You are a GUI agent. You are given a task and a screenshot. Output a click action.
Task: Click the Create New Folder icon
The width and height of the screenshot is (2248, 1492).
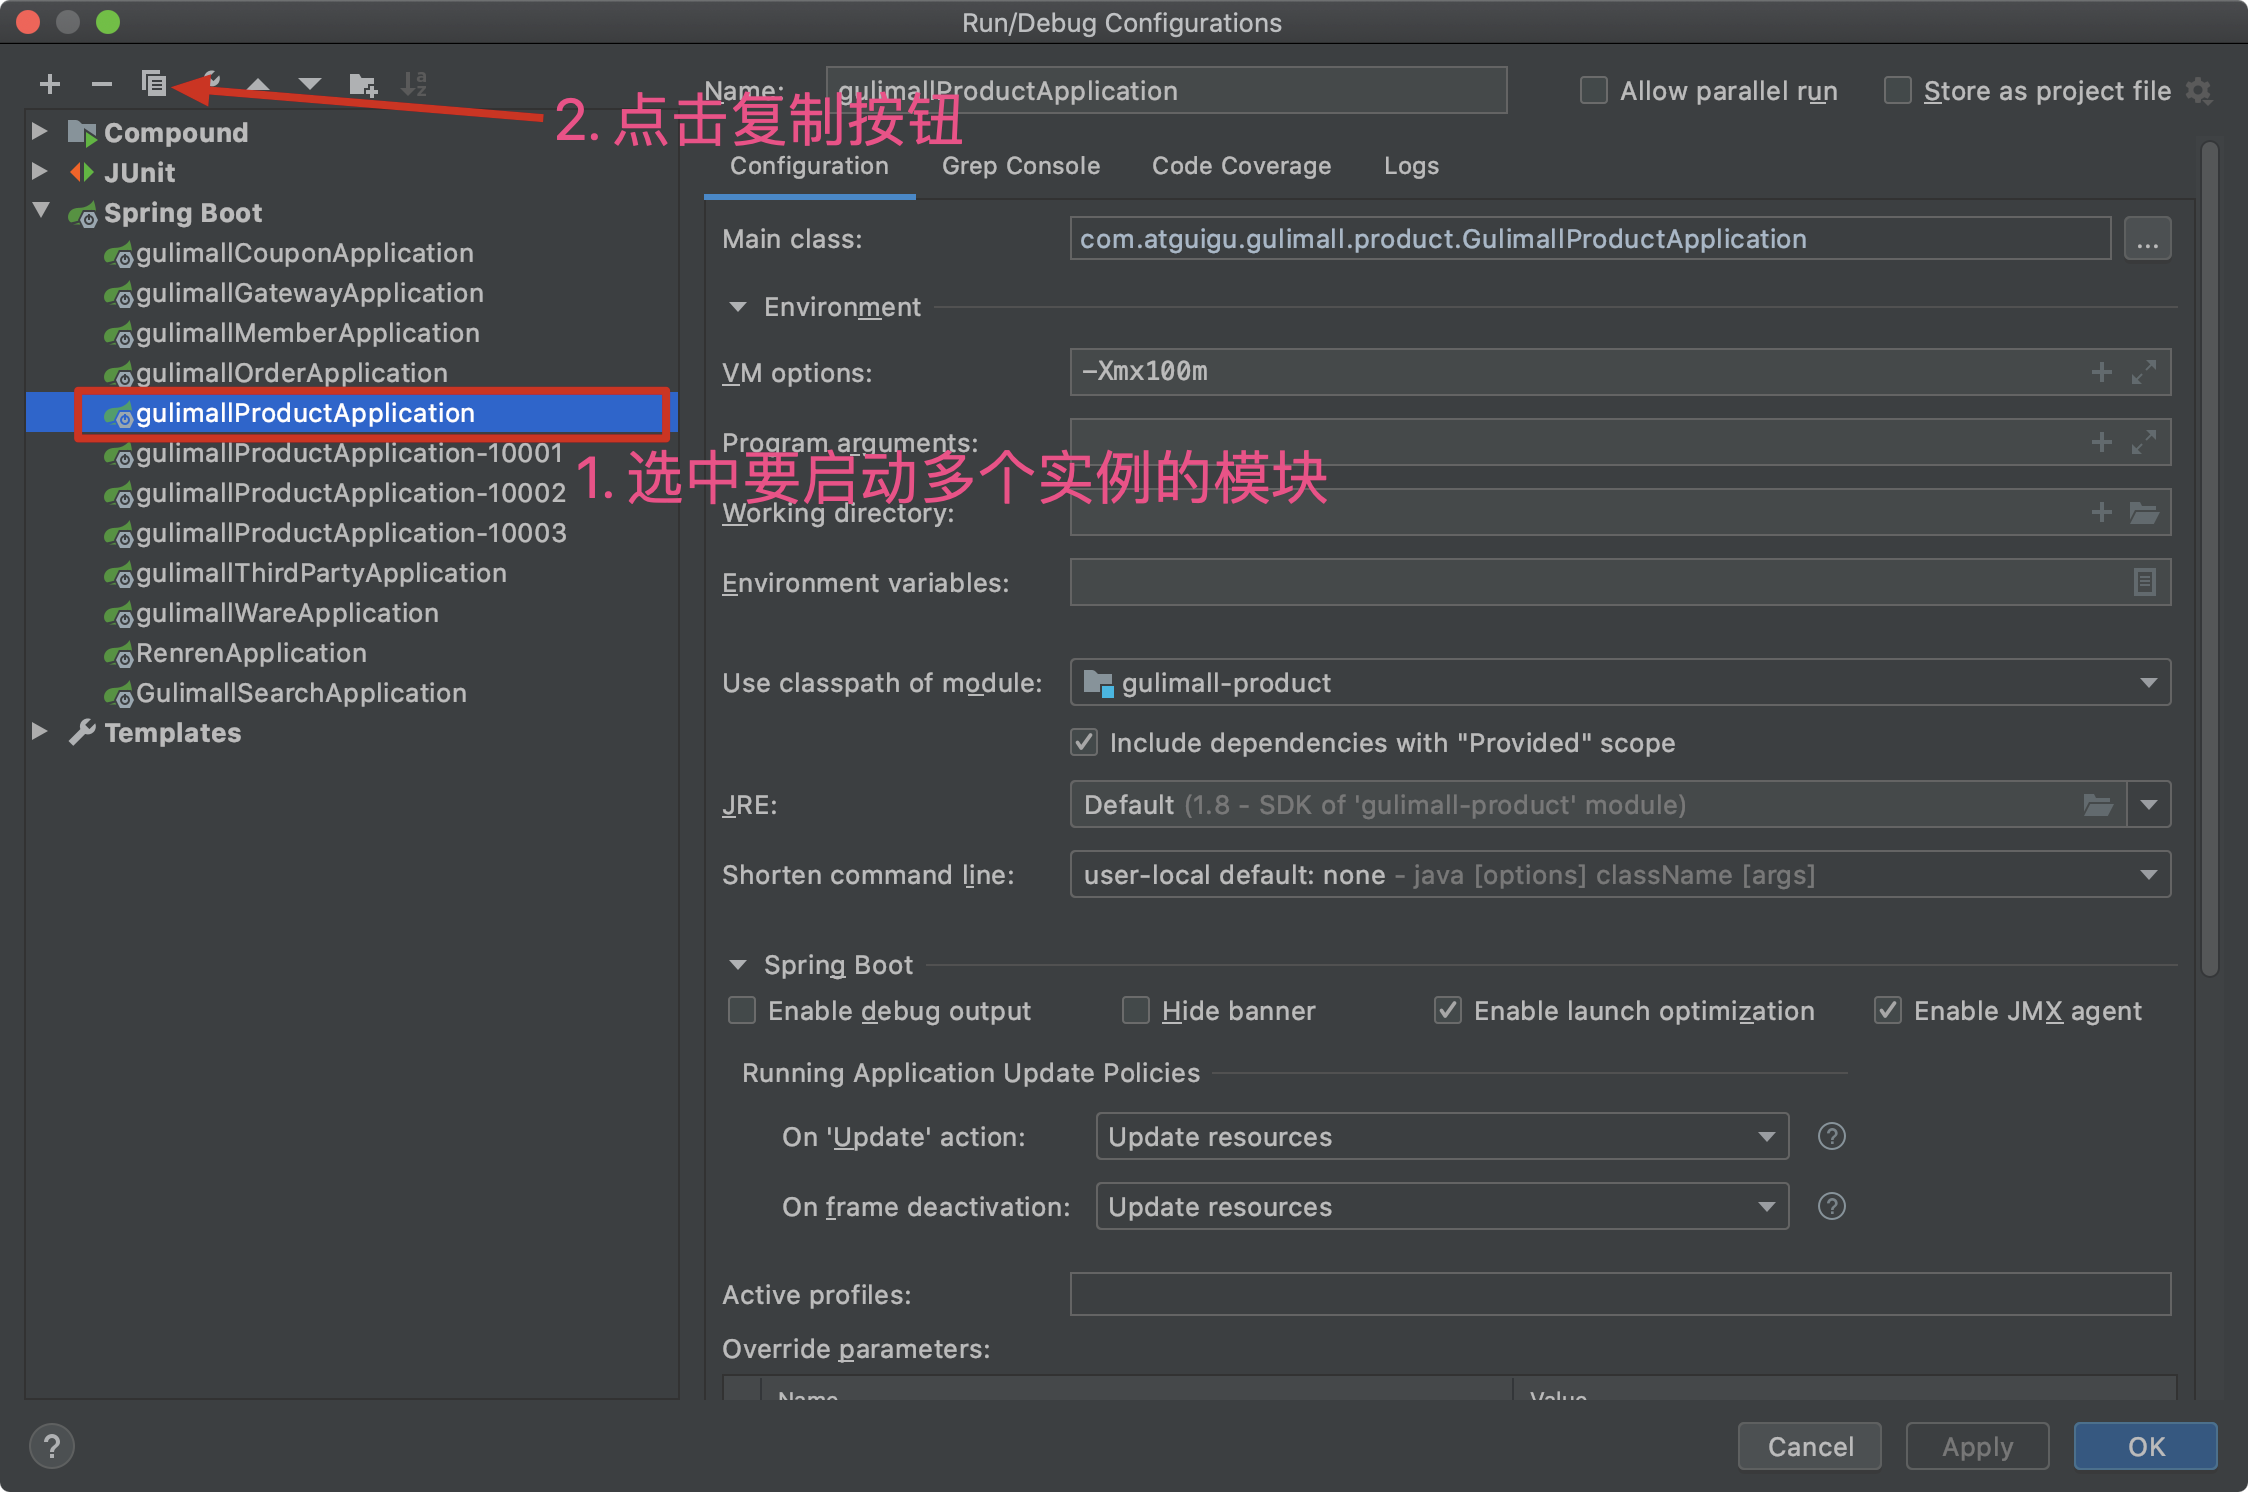pos(363,84)
